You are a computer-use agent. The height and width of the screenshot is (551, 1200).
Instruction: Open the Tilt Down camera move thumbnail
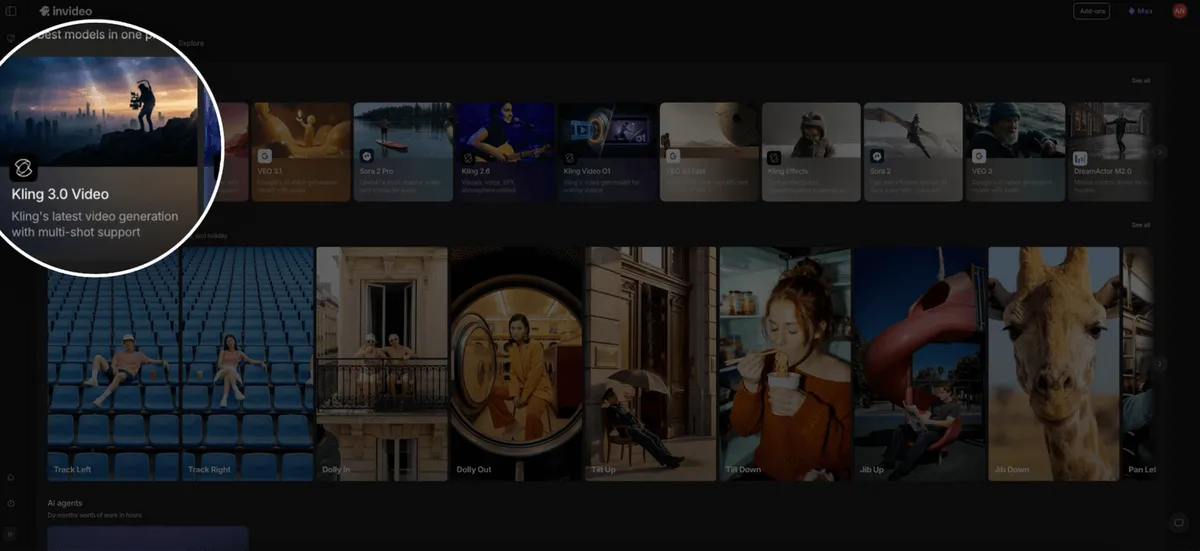tap(785, 364)
